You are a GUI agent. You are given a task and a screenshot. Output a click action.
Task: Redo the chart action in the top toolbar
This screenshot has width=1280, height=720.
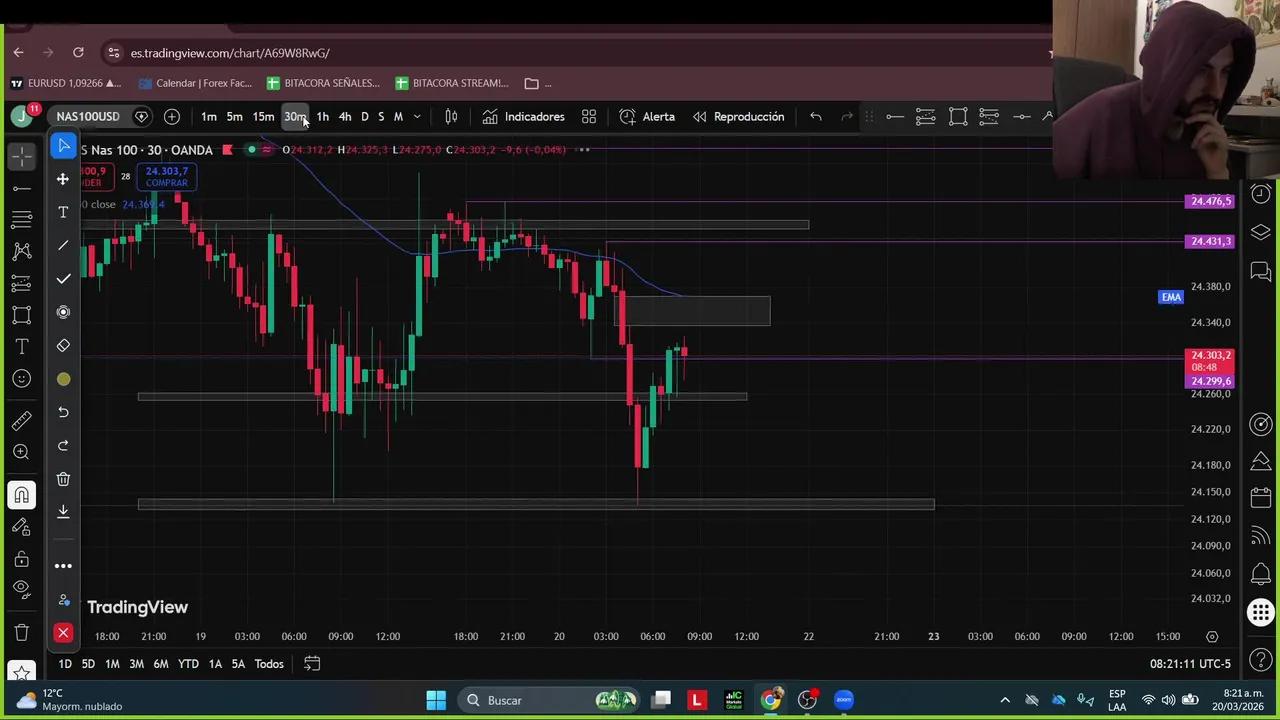847,117
